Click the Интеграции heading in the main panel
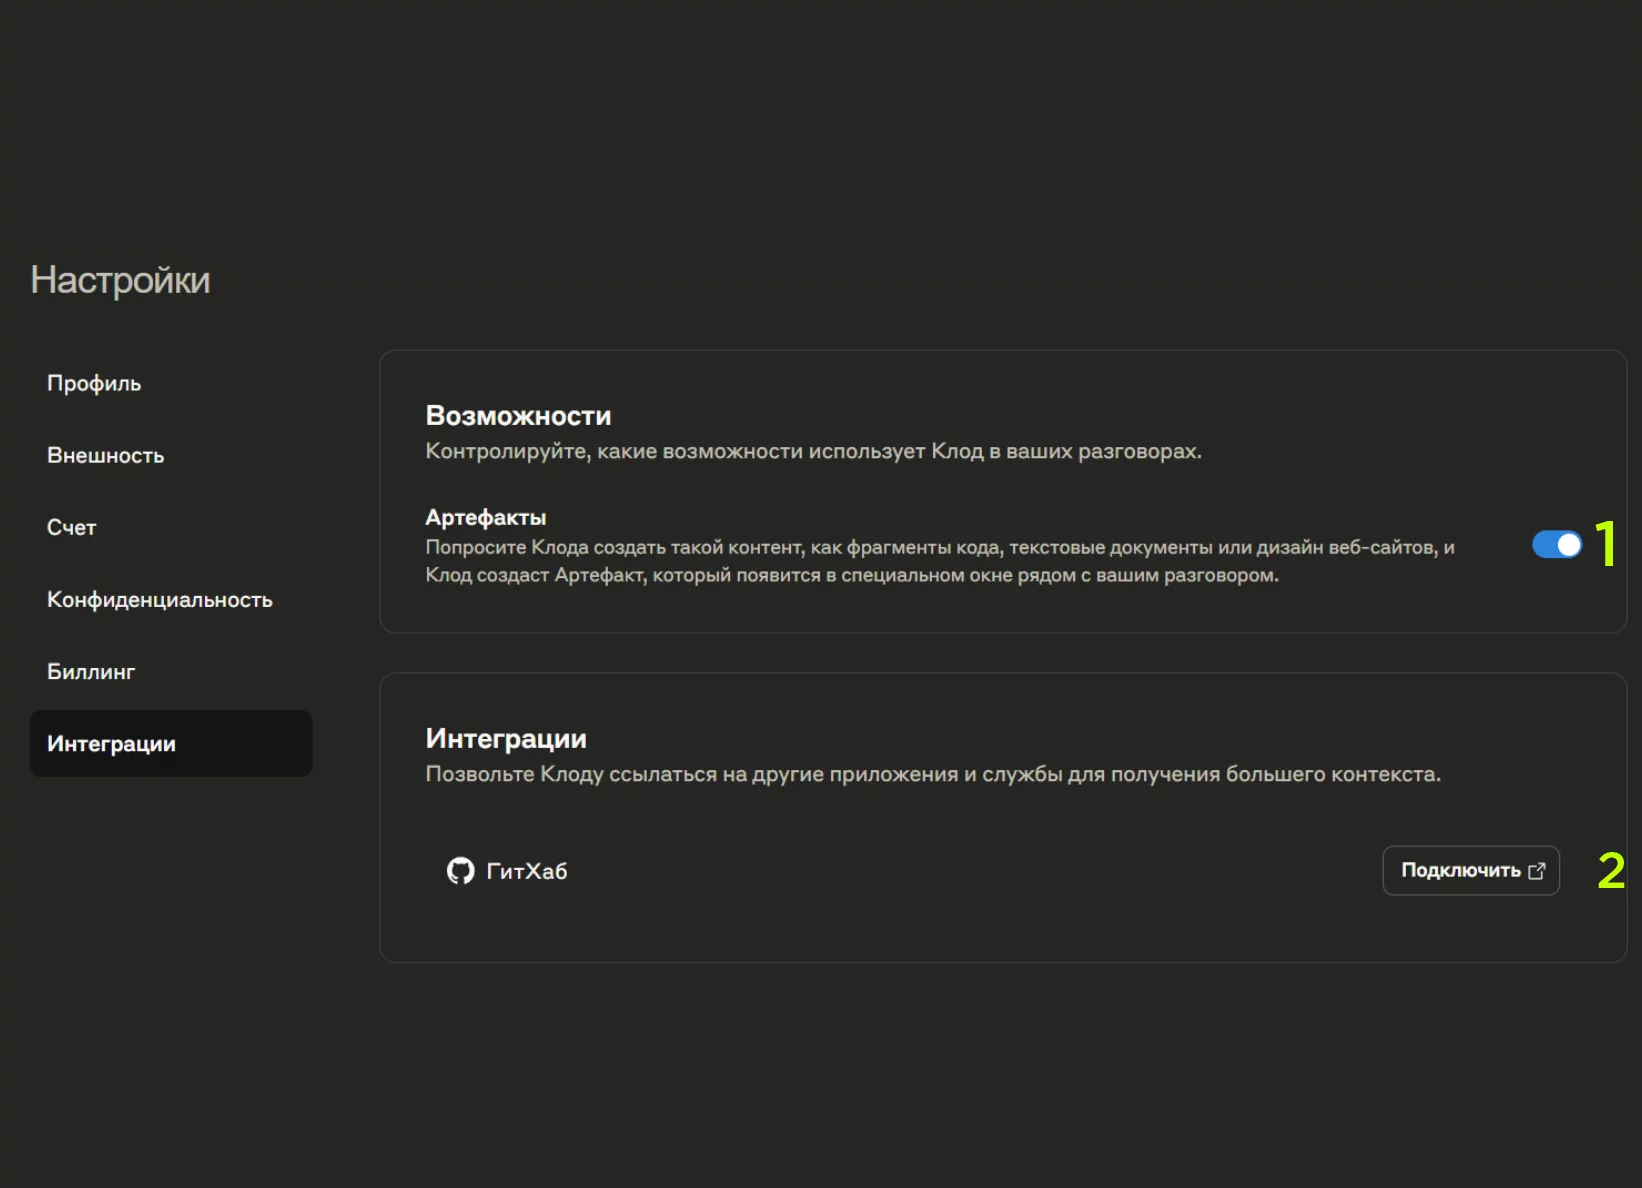Image resolution: width=1642 pixels, height=1188 pixels. coord(506,739)
